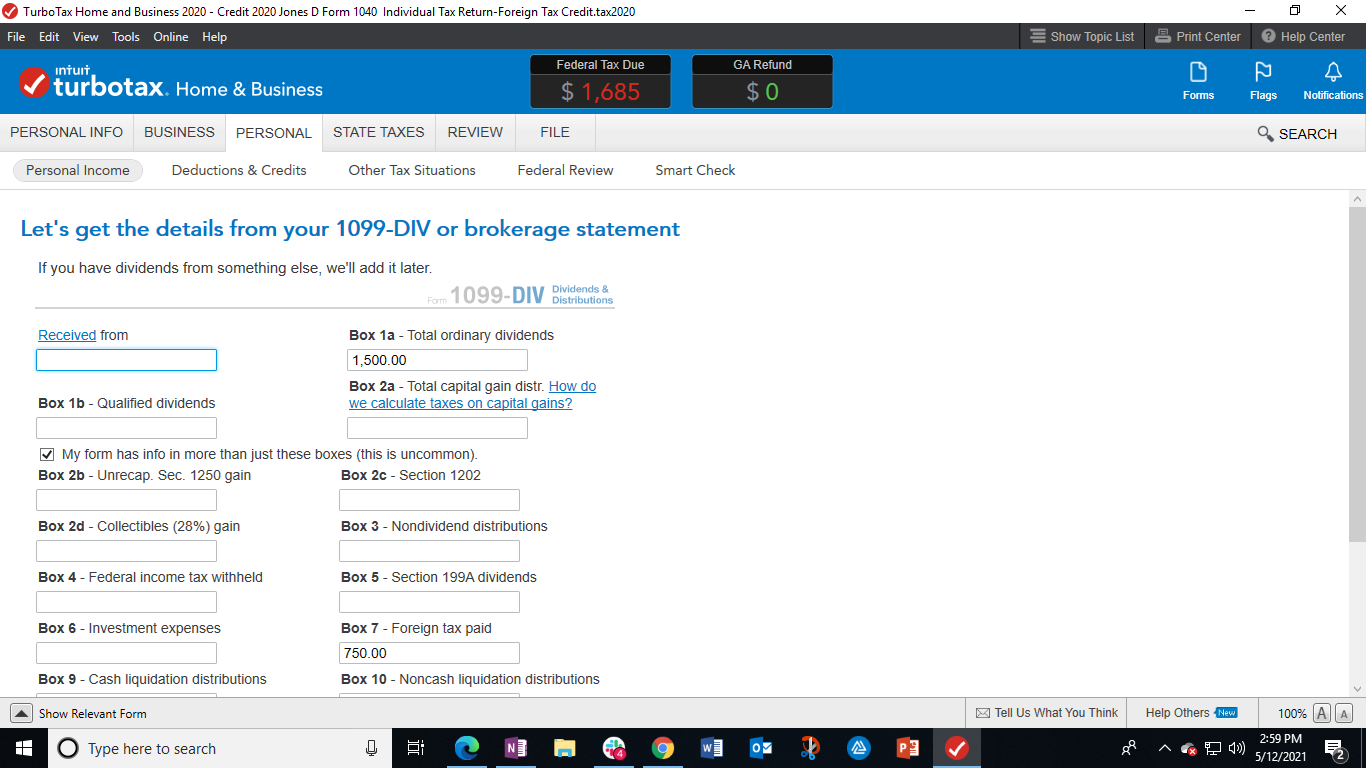The height and width of the screenshot is (768, 1366).
Task: Click the vertical scrollbar down arrow
Action: coord(1357,688)
